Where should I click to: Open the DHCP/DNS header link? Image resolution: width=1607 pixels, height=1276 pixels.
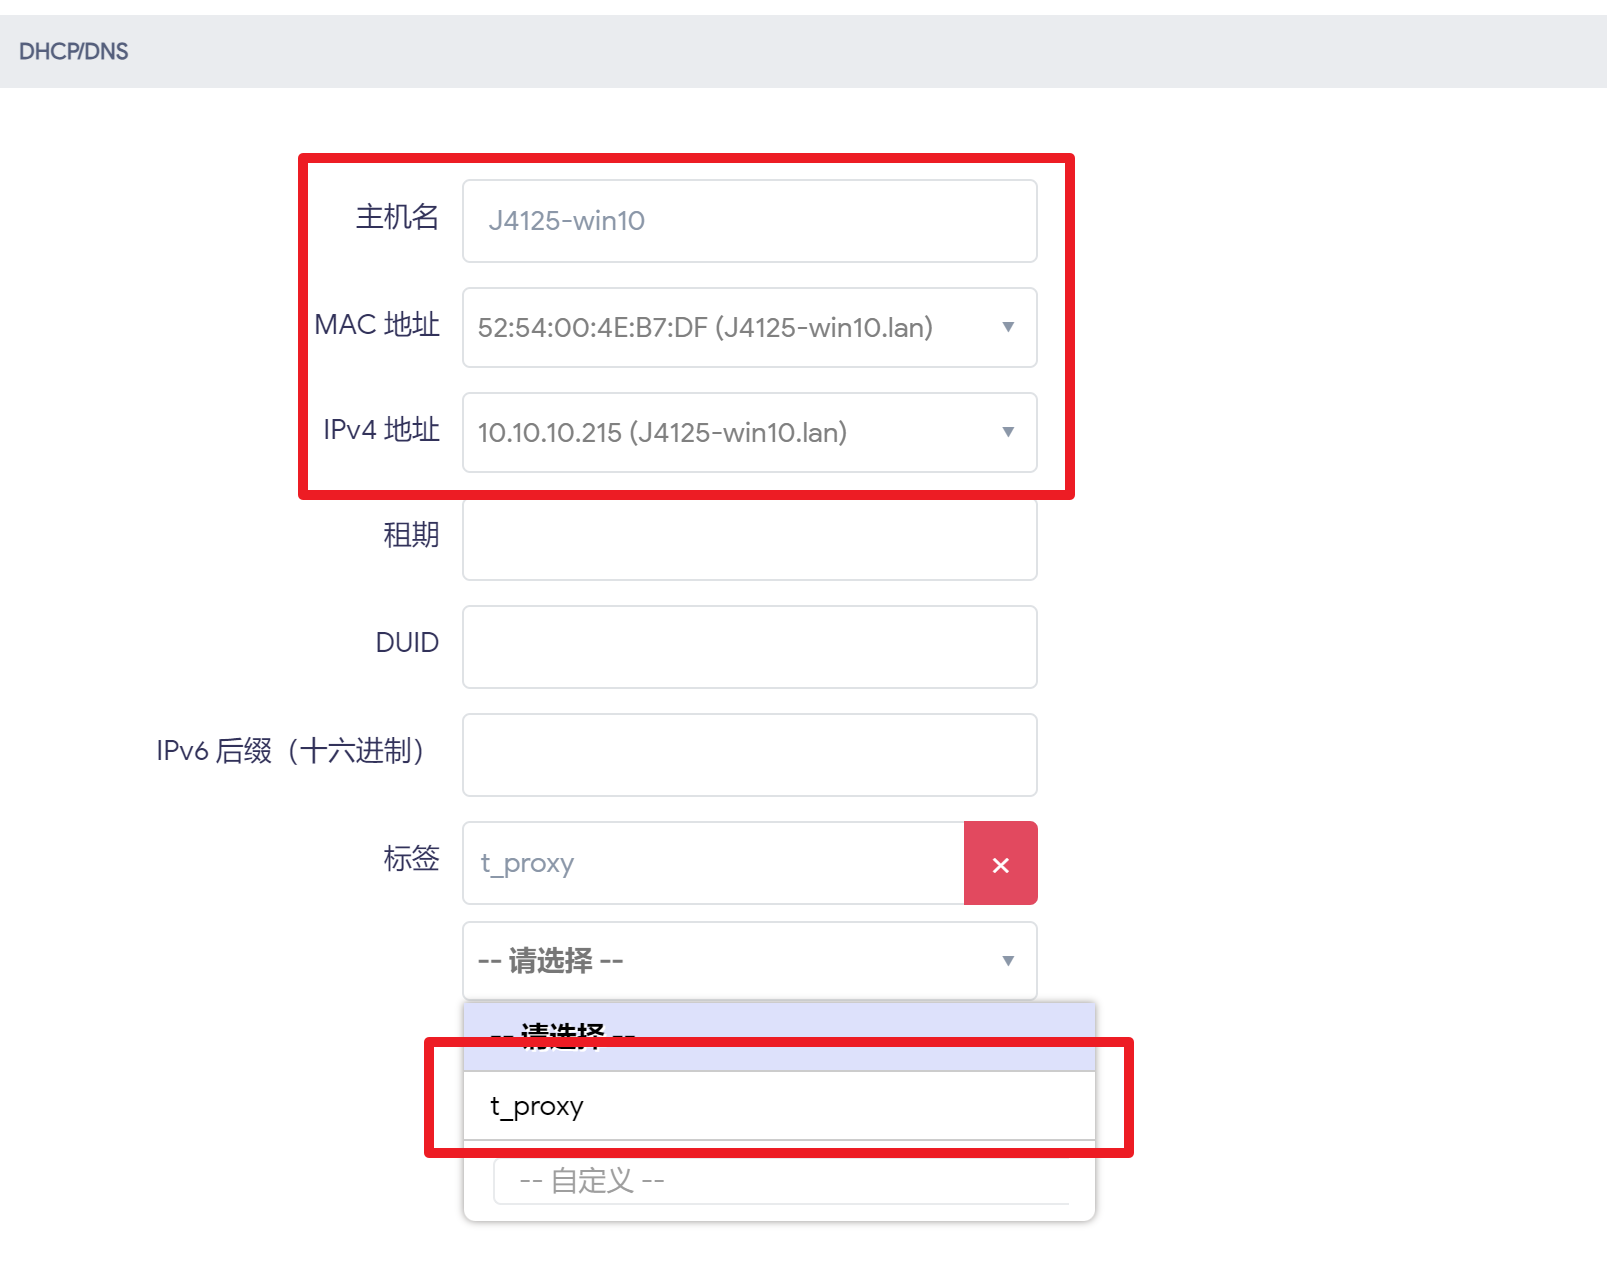(74, 51)
